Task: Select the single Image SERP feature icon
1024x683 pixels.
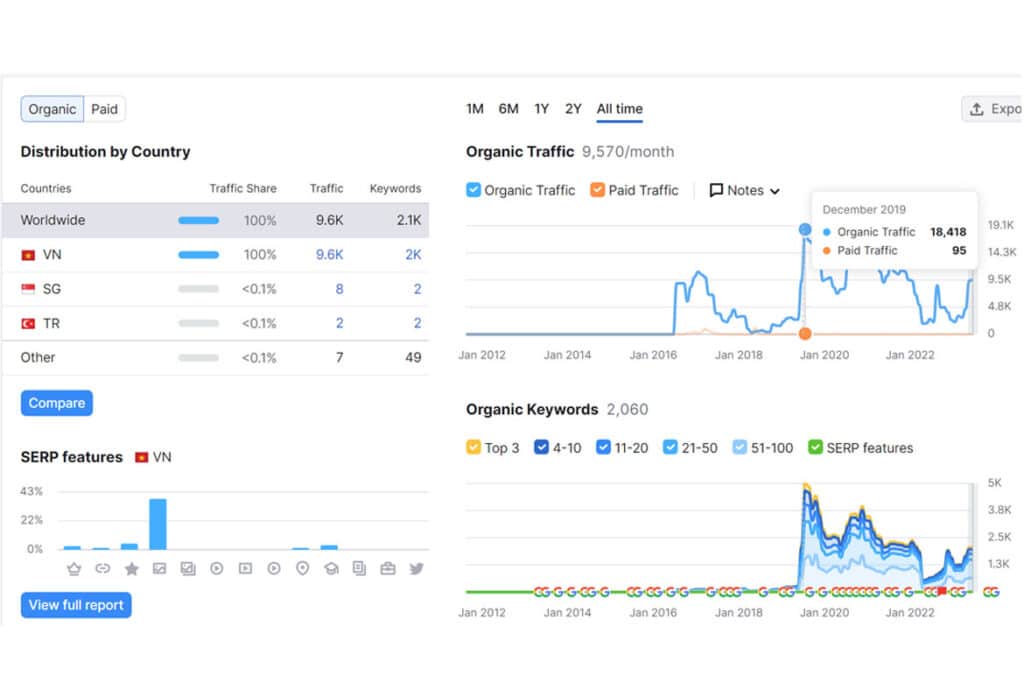Action: pos(159,569)
